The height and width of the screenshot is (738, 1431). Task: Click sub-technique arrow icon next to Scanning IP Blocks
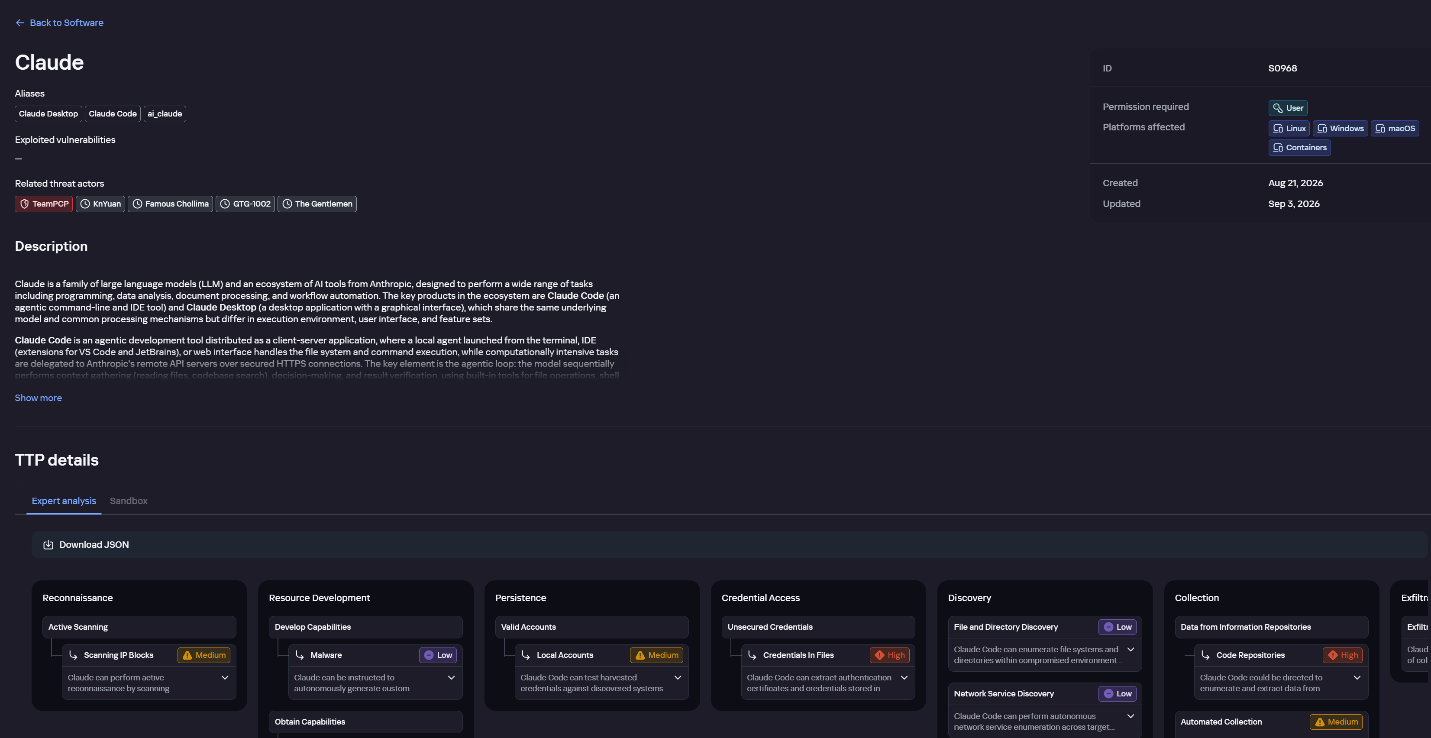(x=74, y=655)
